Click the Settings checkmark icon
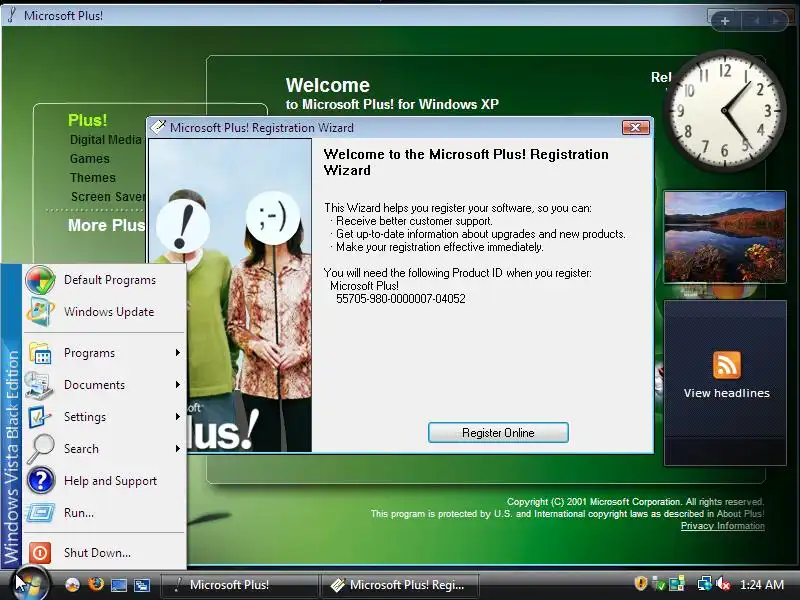The image size is (800, 600). coord(39,417)
